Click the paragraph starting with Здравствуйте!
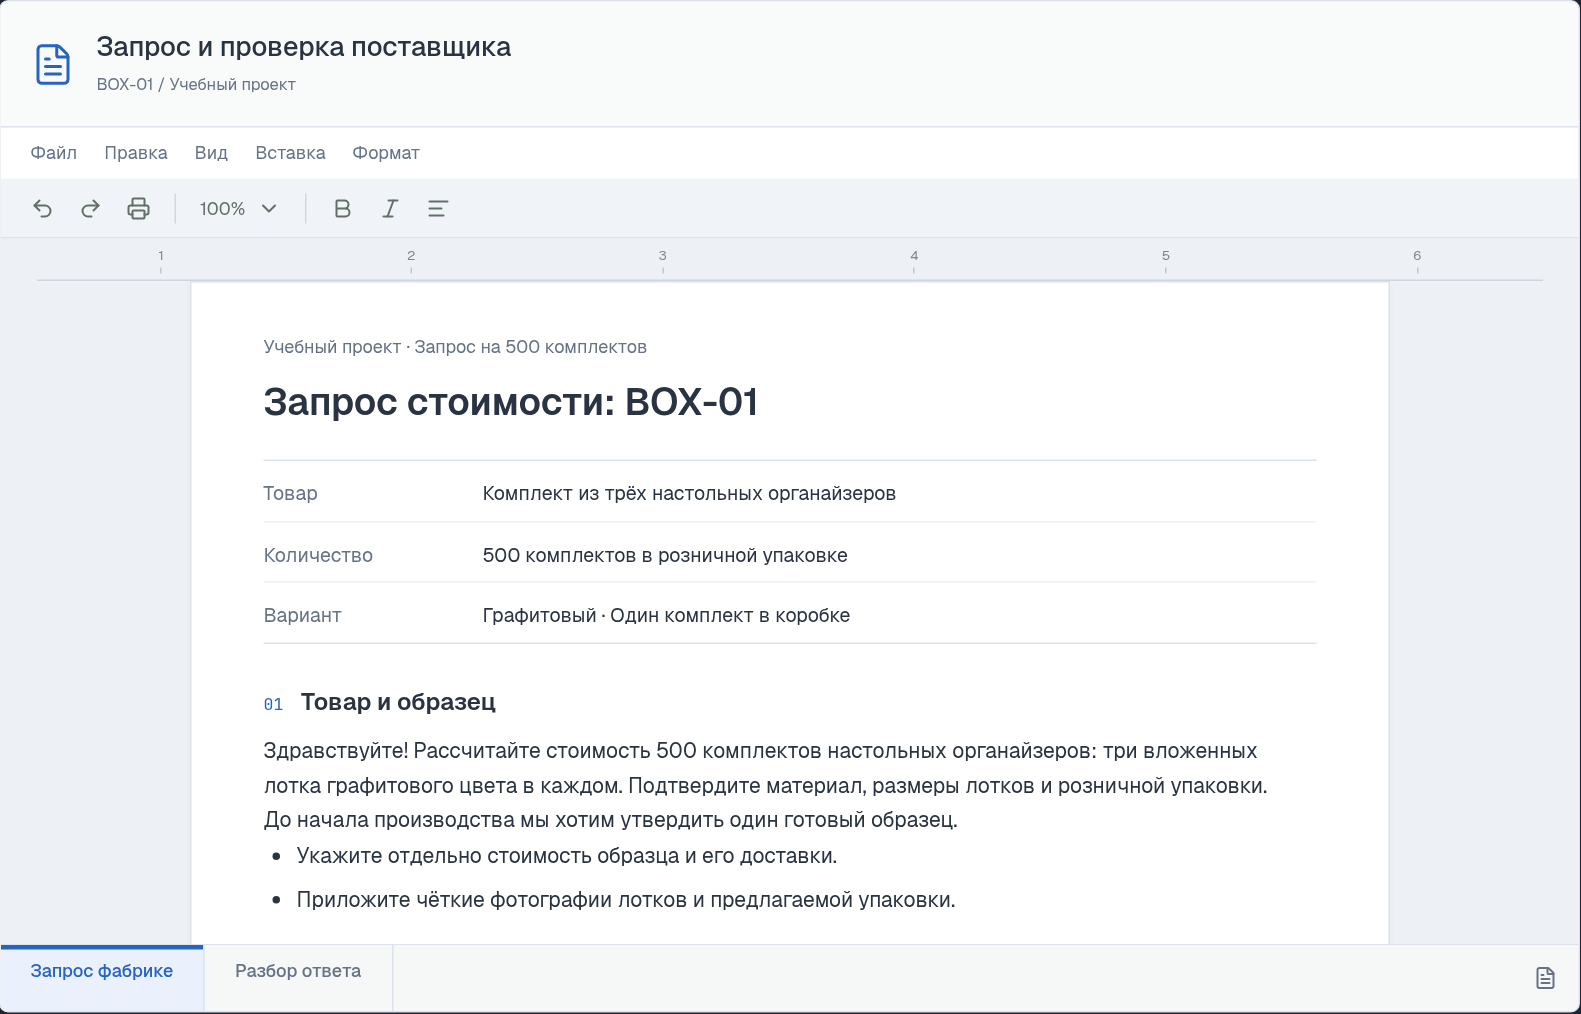The width and height of the screenshot is (1581, 1014). point(766,785)
